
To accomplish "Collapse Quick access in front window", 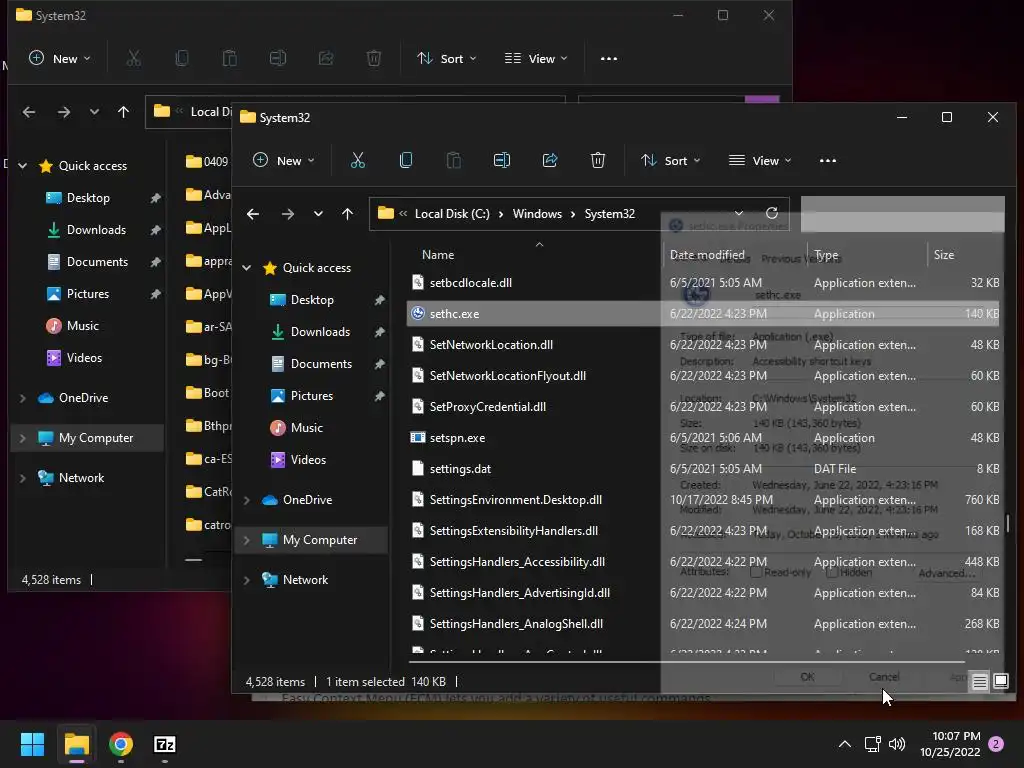I will coord(247,268).
